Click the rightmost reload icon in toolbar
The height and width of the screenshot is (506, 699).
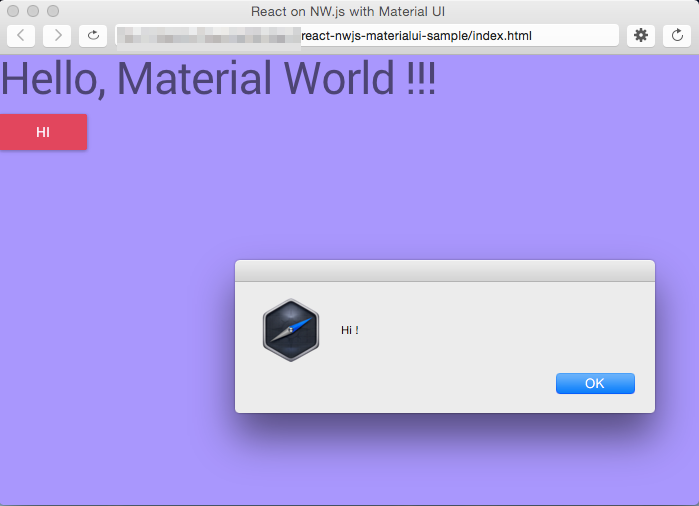click(x=677, y=36)
